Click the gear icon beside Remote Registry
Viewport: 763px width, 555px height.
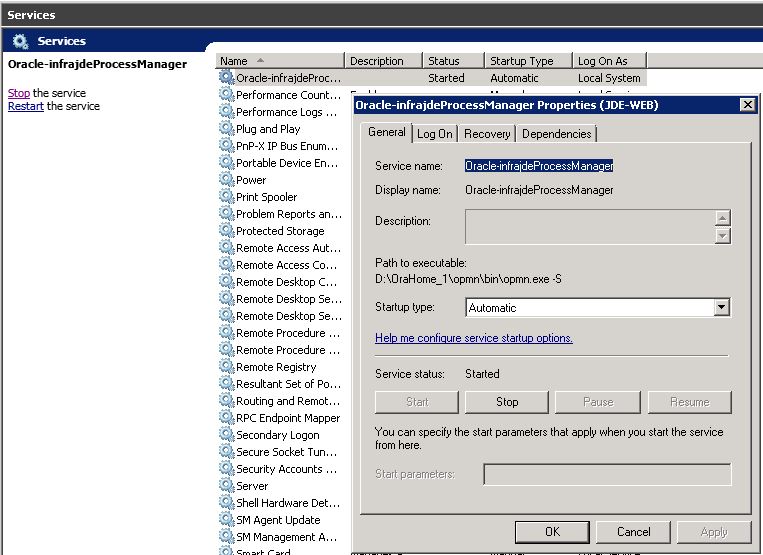226,366
